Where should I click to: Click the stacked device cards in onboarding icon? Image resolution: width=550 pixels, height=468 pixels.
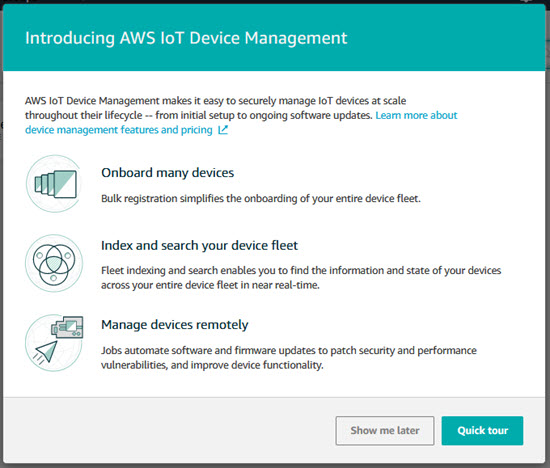(56, 184)
